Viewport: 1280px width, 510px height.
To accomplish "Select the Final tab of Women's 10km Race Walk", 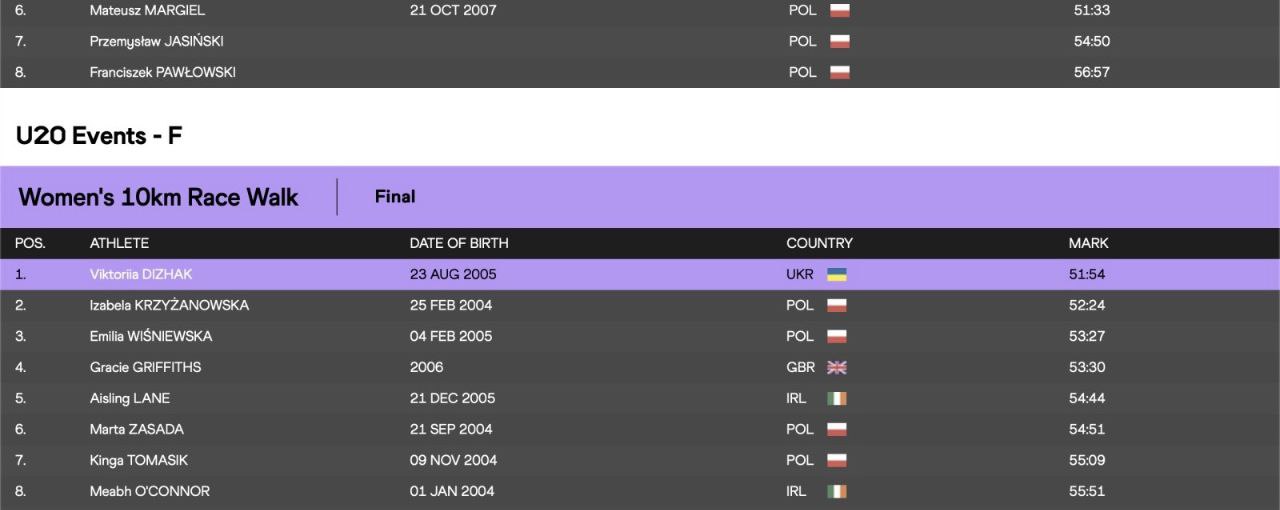I will pyautogui.click(x=395, y=197).
